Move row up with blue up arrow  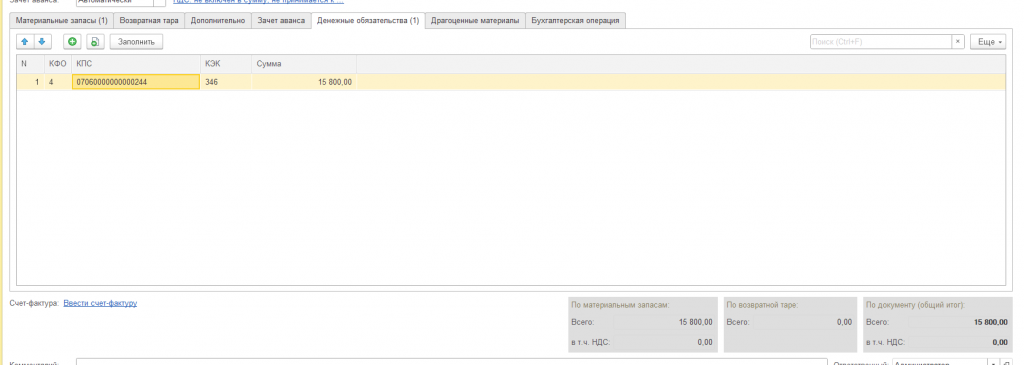click(25, 42)
